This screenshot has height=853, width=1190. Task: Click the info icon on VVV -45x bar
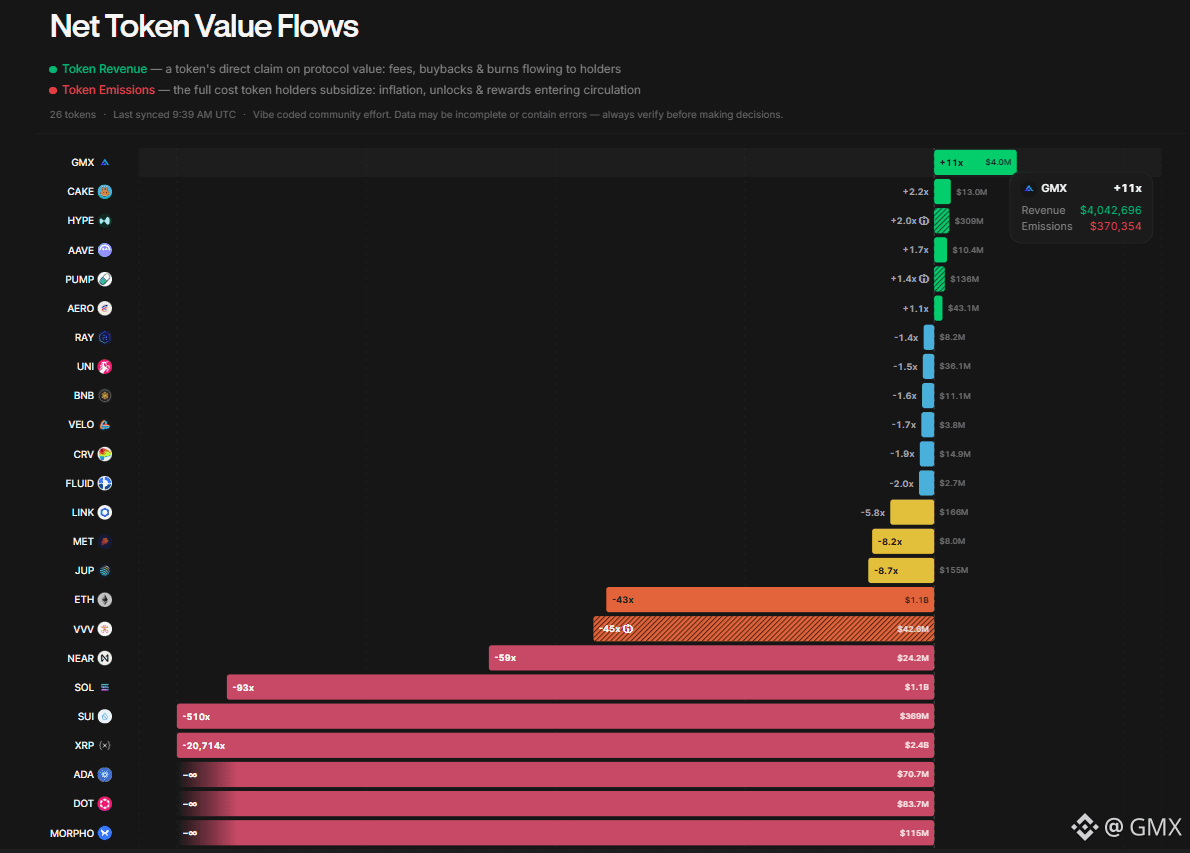628,628
